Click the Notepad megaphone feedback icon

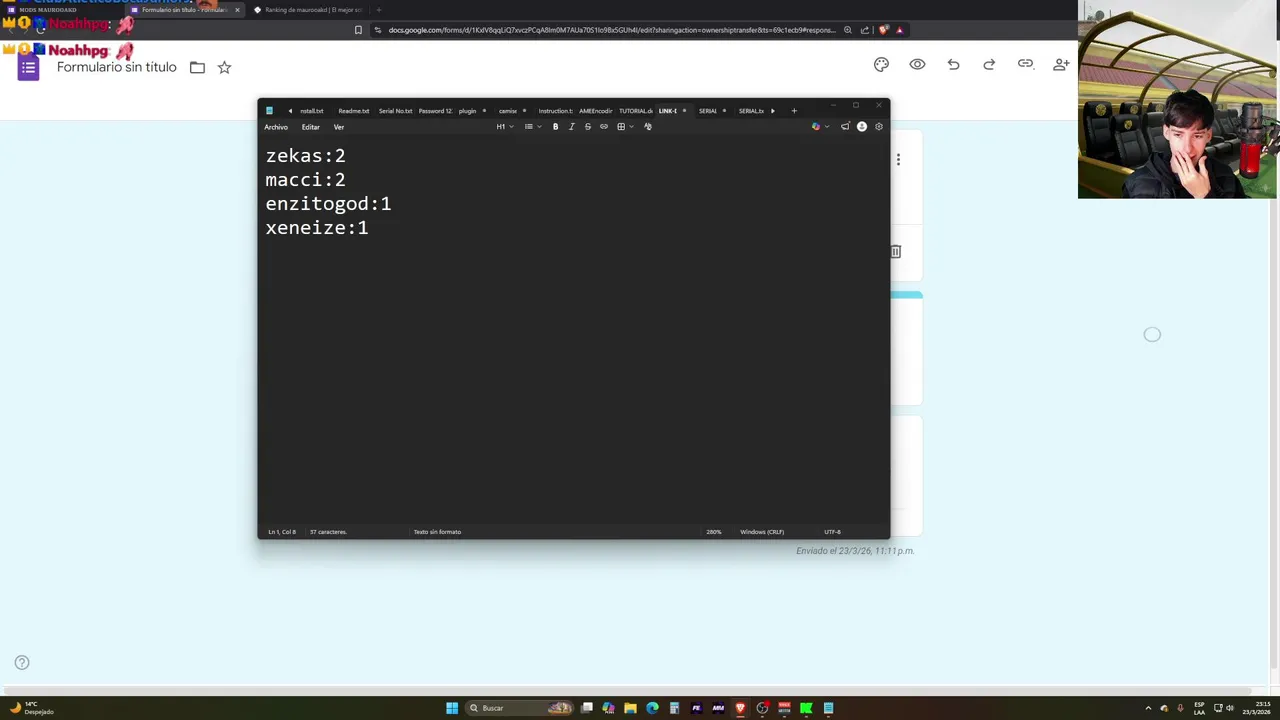[x=845, y=127]
